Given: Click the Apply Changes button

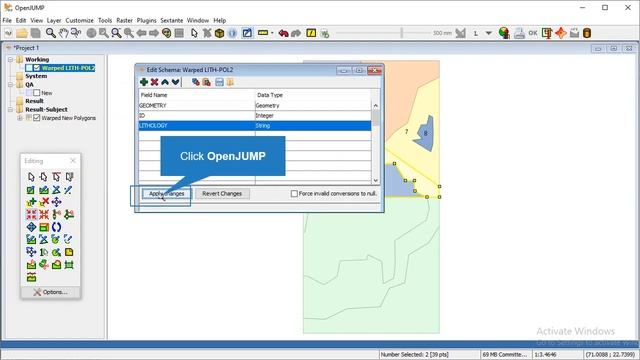Looking at the screenshot, I should [x=167, y=193].
